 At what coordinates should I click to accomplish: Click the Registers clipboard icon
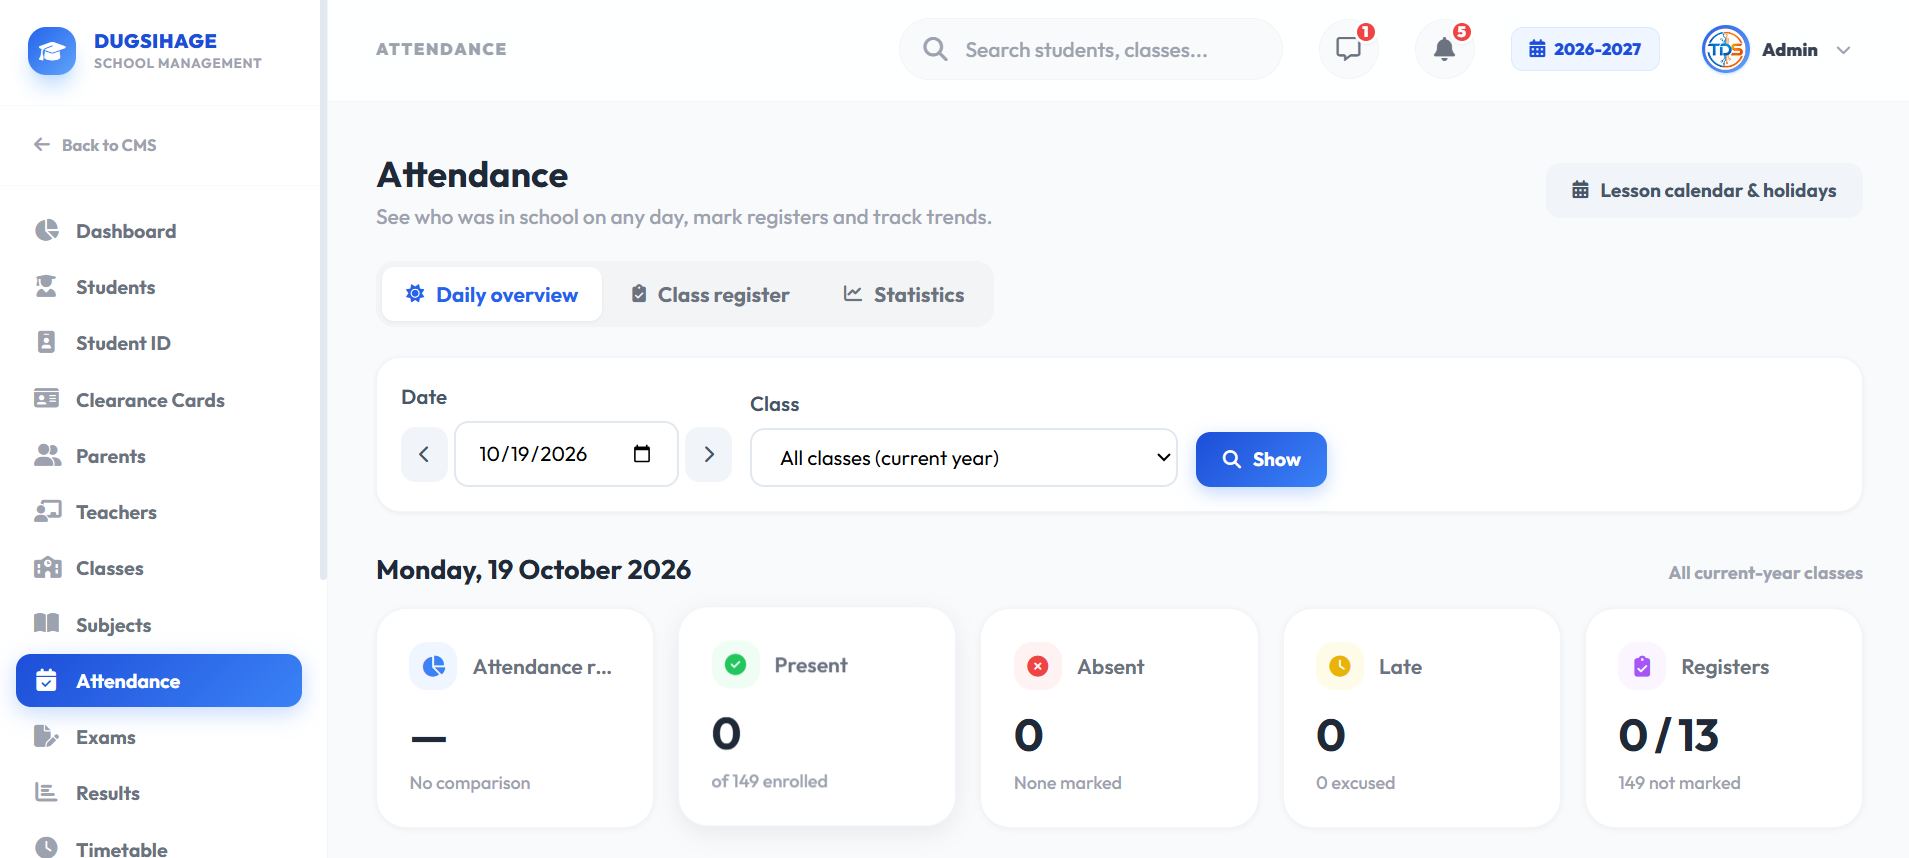coord(1642,666)
